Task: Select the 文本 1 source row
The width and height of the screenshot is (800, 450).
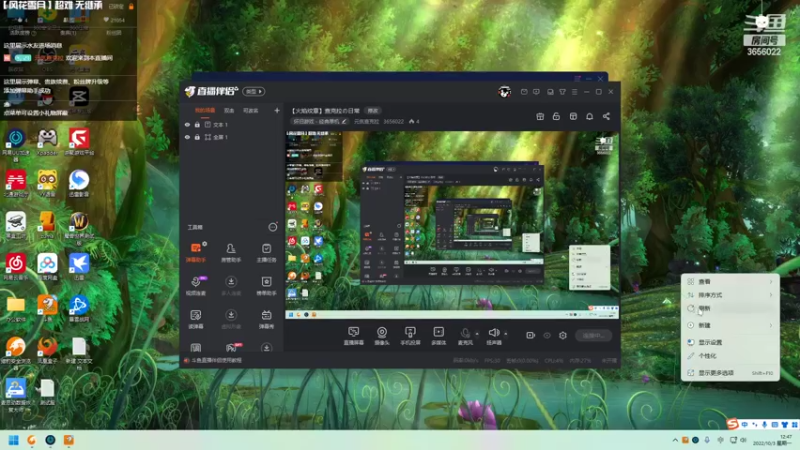Action: [x=232, y=124]
